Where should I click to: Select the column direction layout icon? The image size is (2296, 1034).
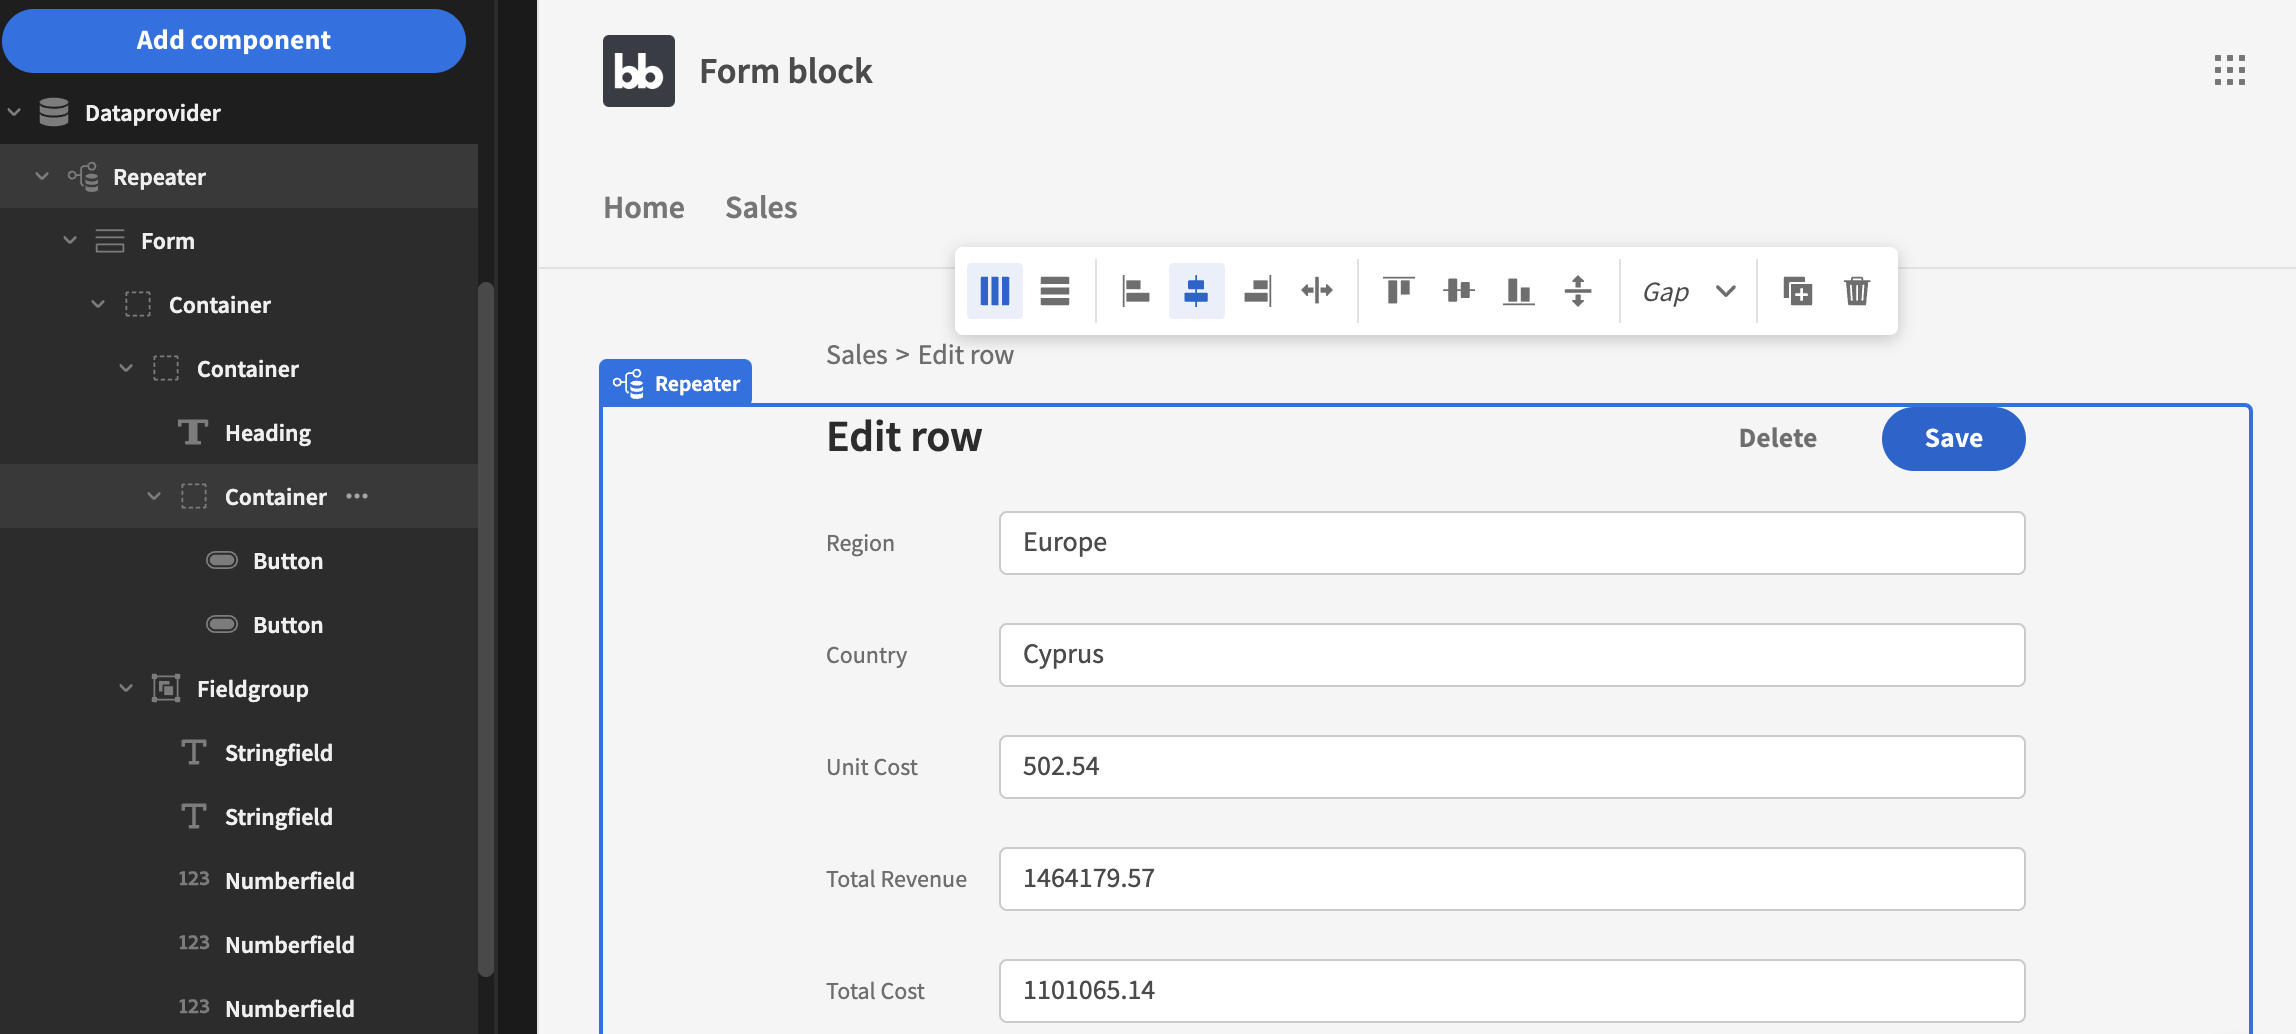point(994,291)
